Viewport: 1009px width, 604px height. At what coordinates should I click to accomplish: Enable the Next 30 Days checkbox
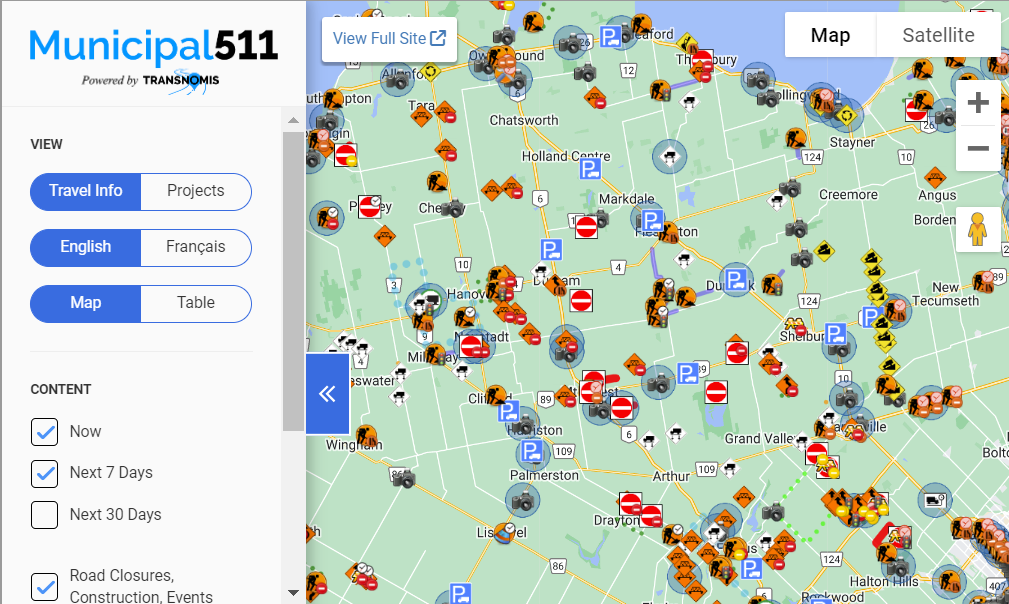[44, 515]
